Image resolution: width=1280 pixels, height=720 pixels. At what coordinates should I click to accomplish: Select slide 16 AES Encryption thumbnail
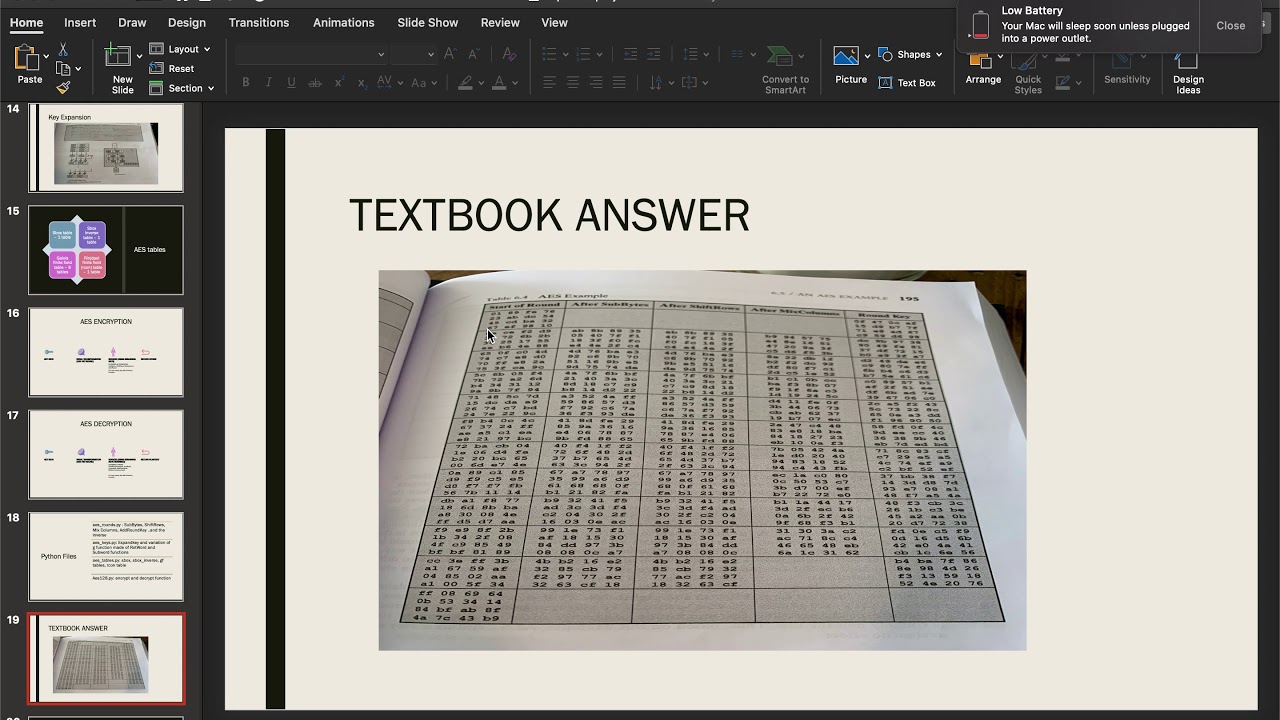[x=106, y=352]
